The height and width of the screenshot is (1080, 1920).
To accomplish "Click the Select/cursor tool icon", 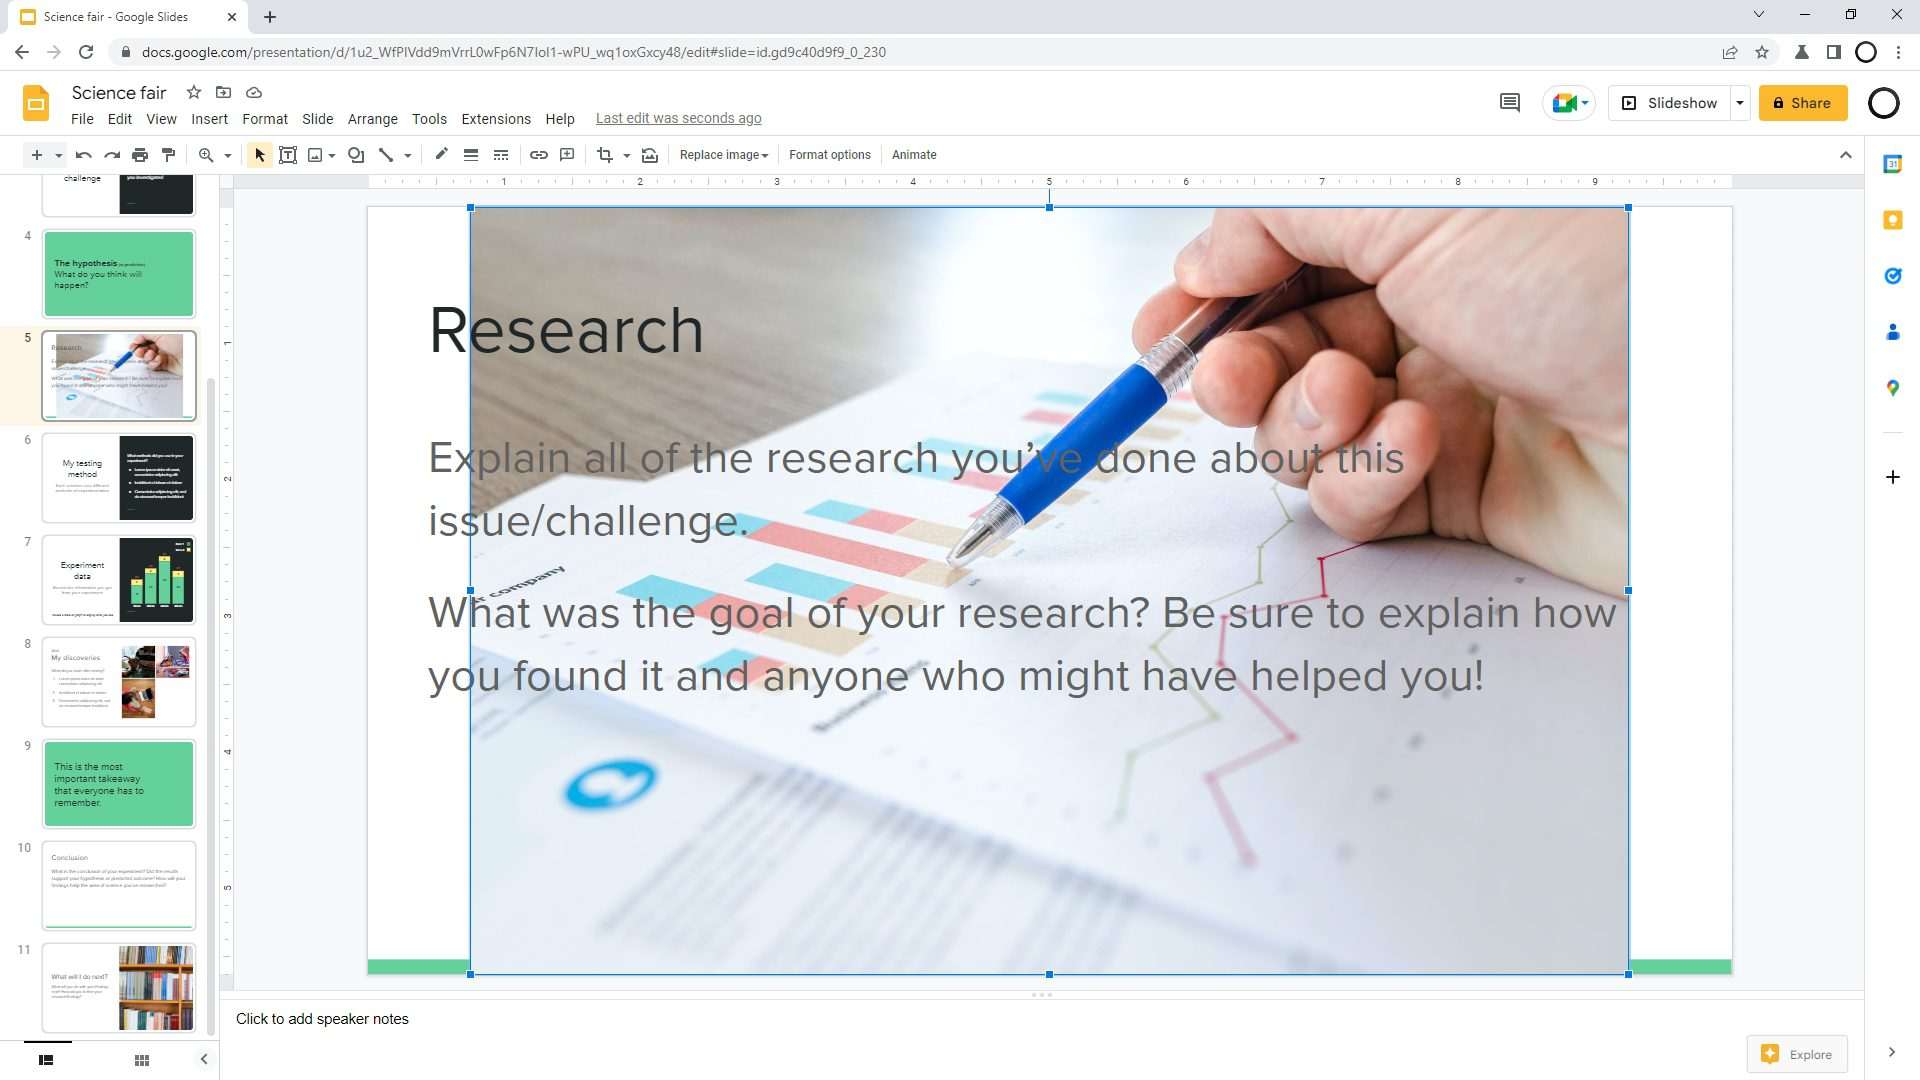I will tap(260, 154).
